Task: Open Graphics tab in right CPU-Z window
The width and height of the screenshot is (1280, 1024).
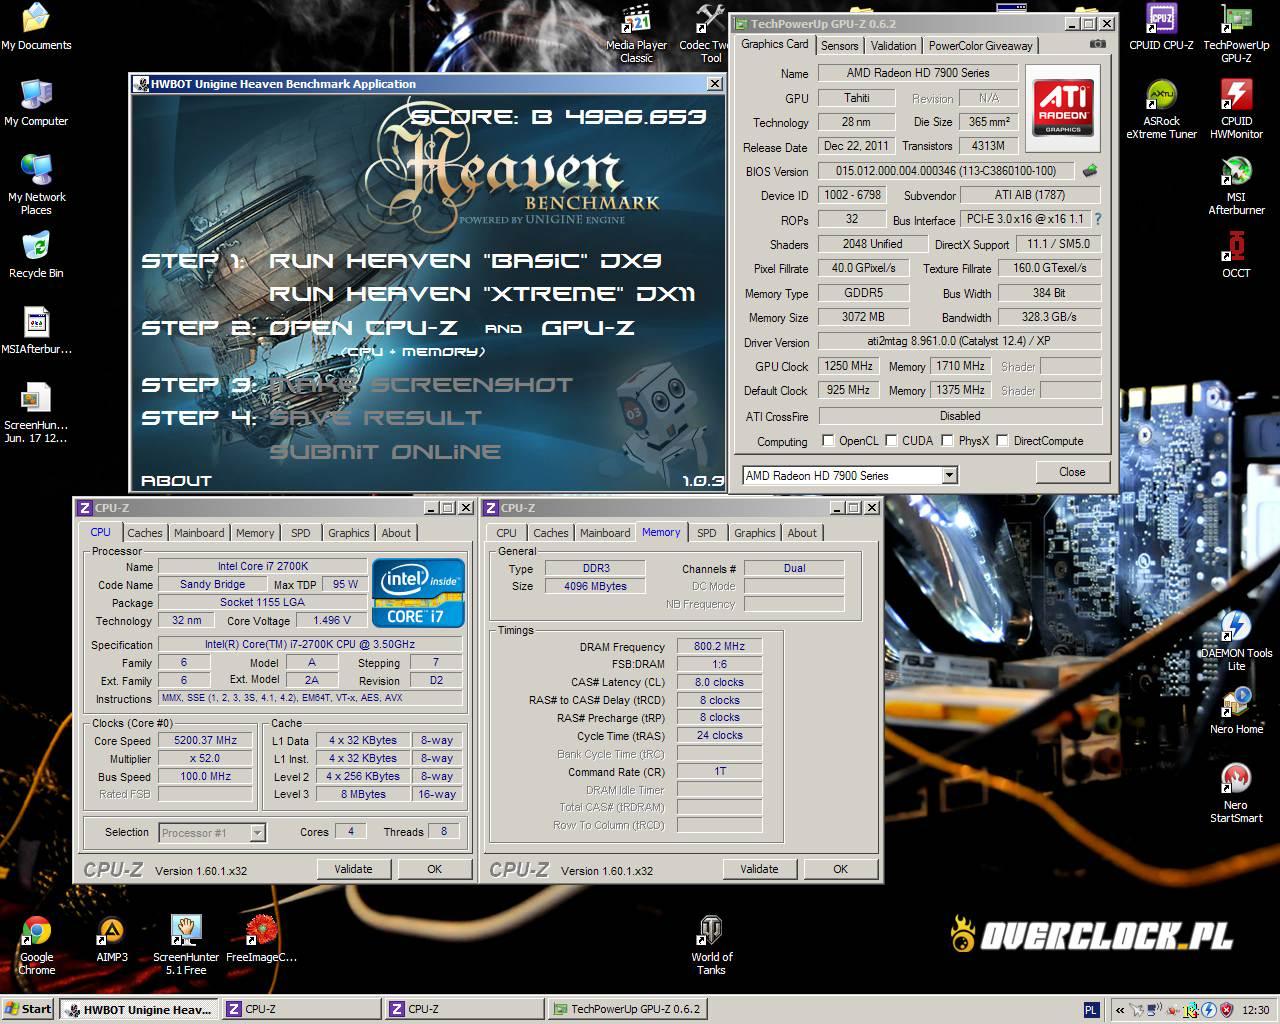Action: pos(755,533)
